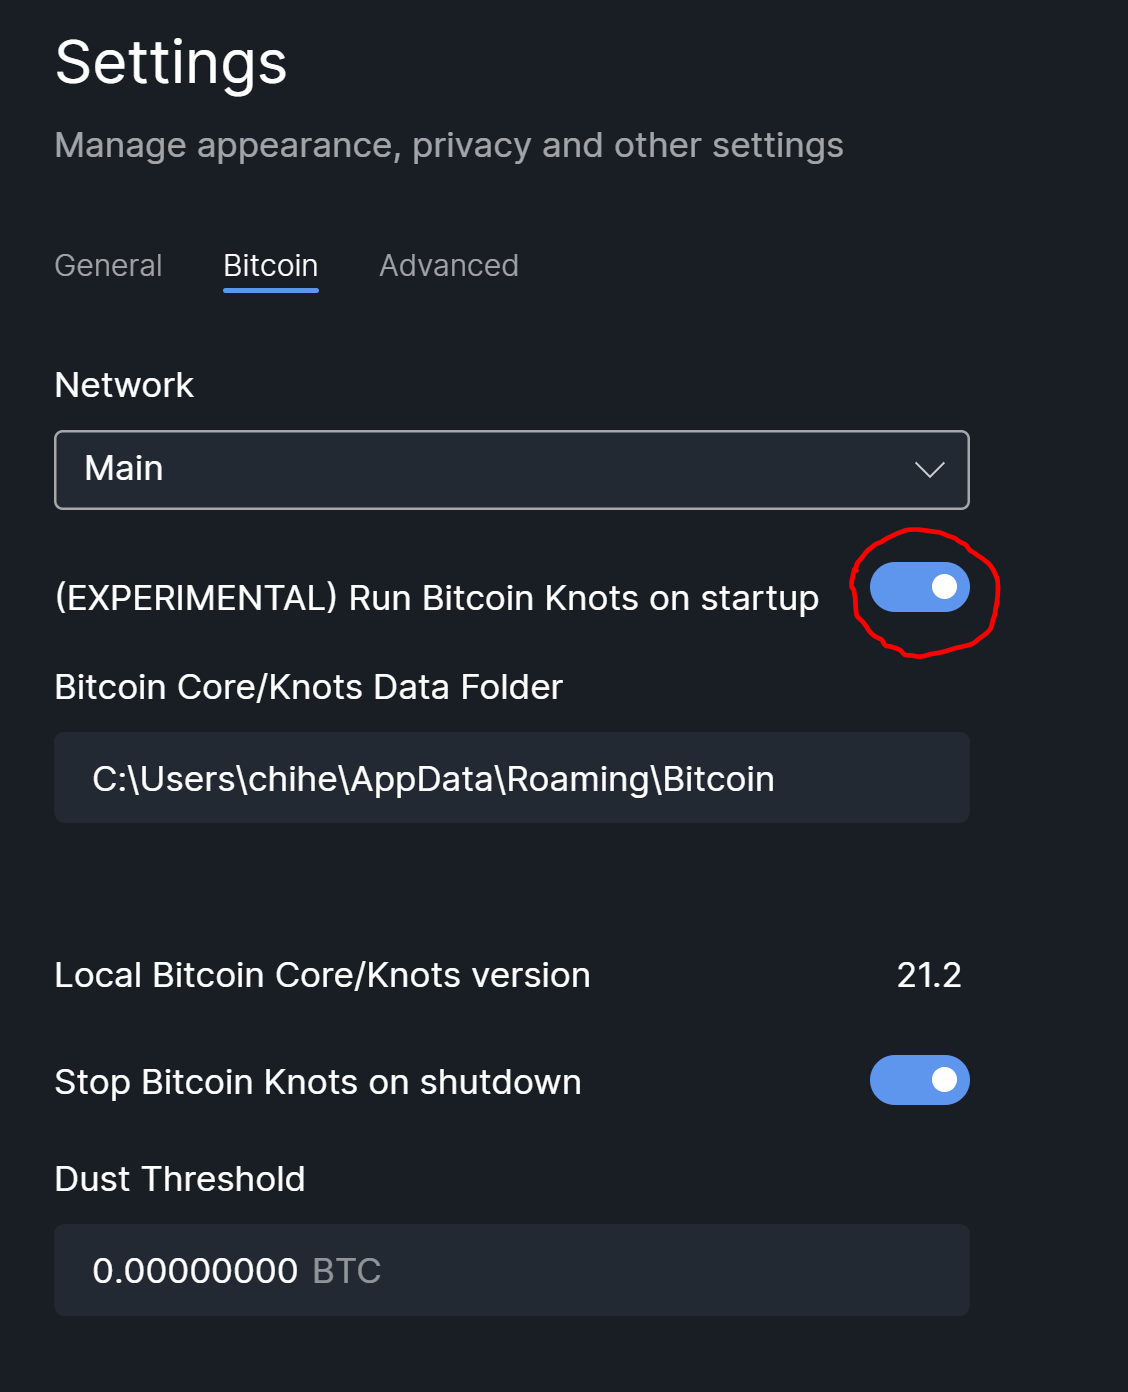
Task: Select the Bitcoin tab
Action: pos(270,266)
